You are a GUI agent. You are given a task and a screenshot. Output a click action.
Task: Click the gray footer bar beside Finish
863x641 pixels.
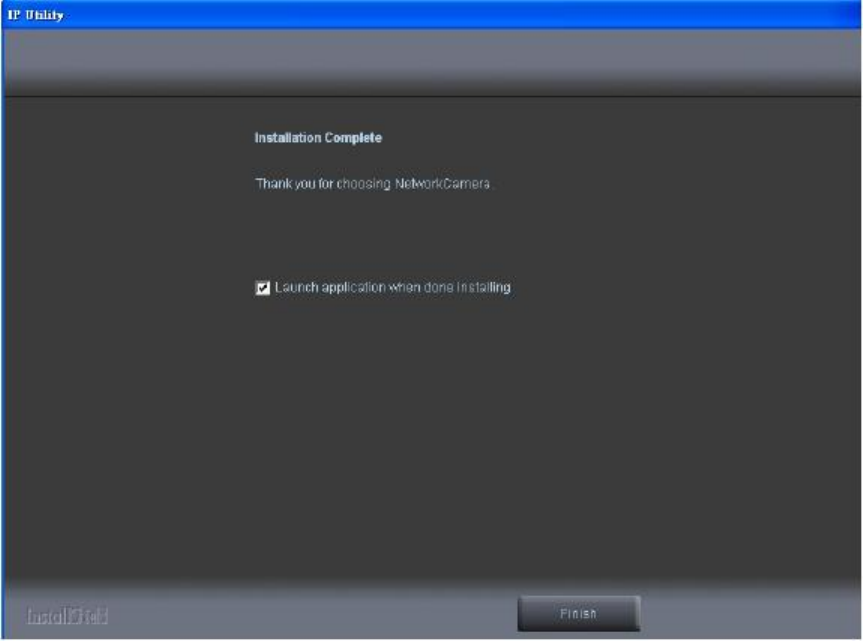point(308,612)
